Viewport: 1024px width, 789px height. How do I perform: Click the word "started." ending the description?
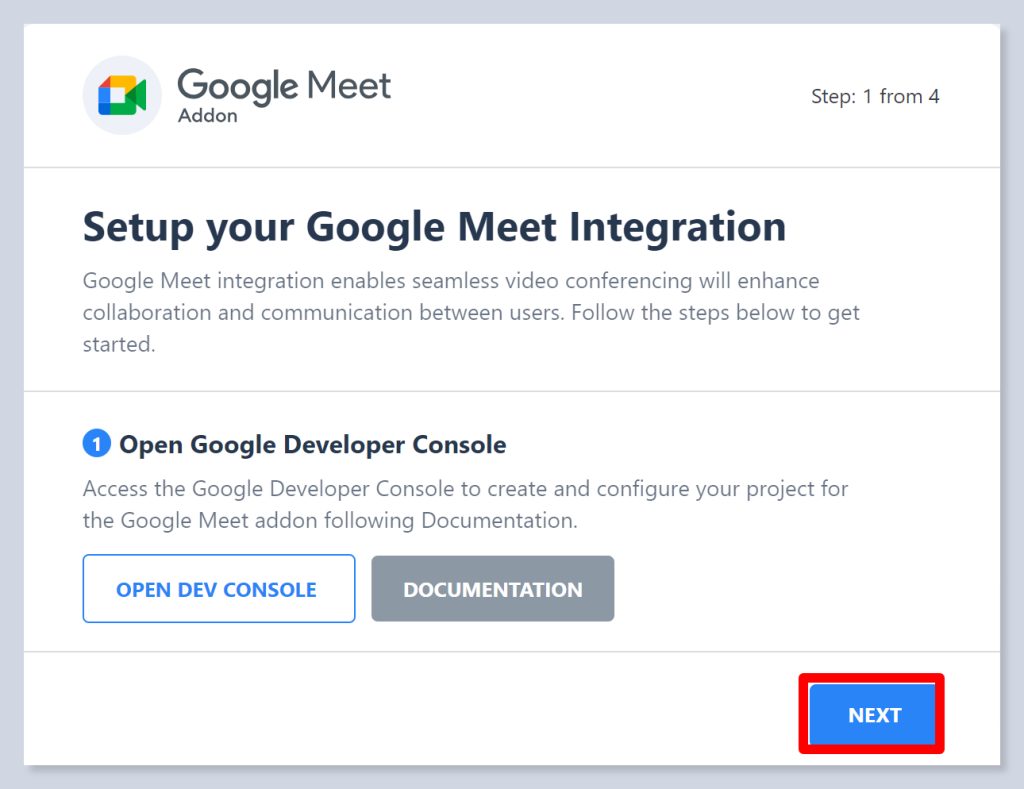coord(119,344)
